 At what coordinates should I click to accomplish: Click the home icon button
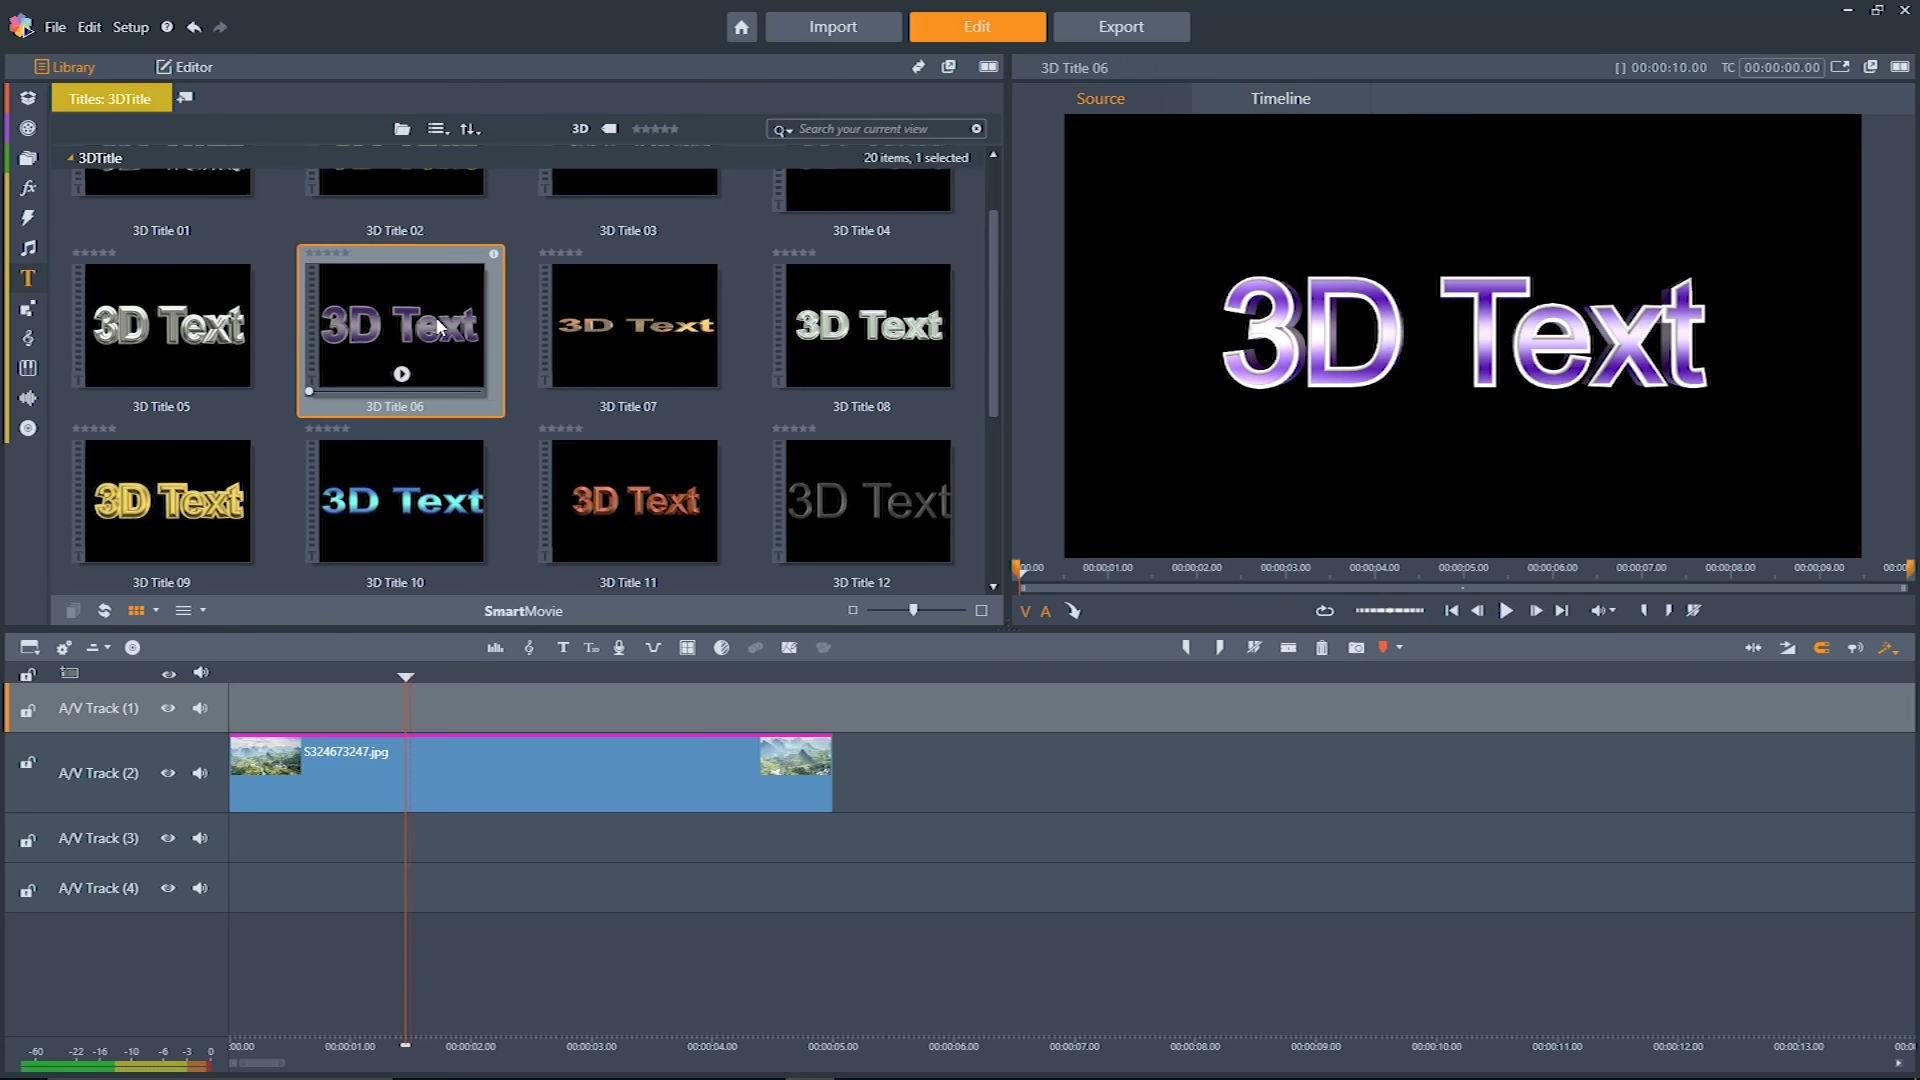[741, 27]
